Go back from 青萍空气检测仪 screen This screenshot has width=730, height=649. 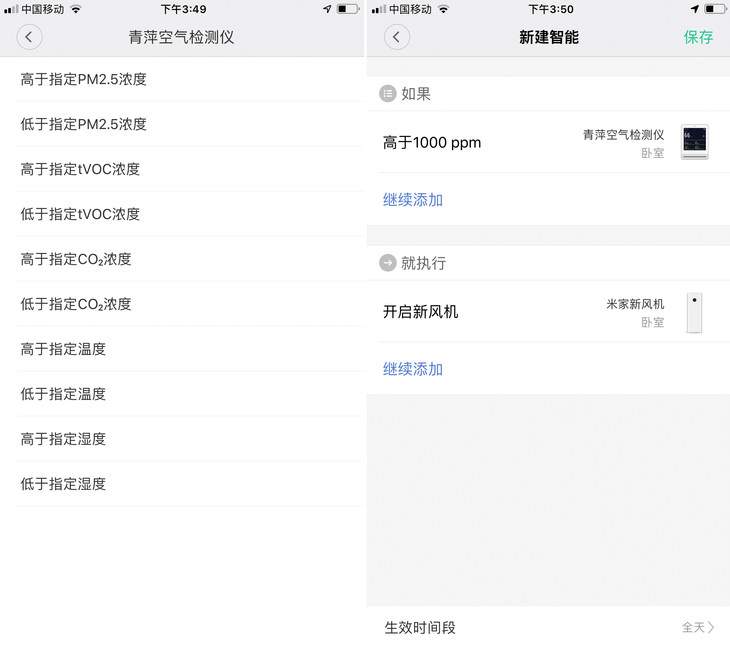[29, 37]
